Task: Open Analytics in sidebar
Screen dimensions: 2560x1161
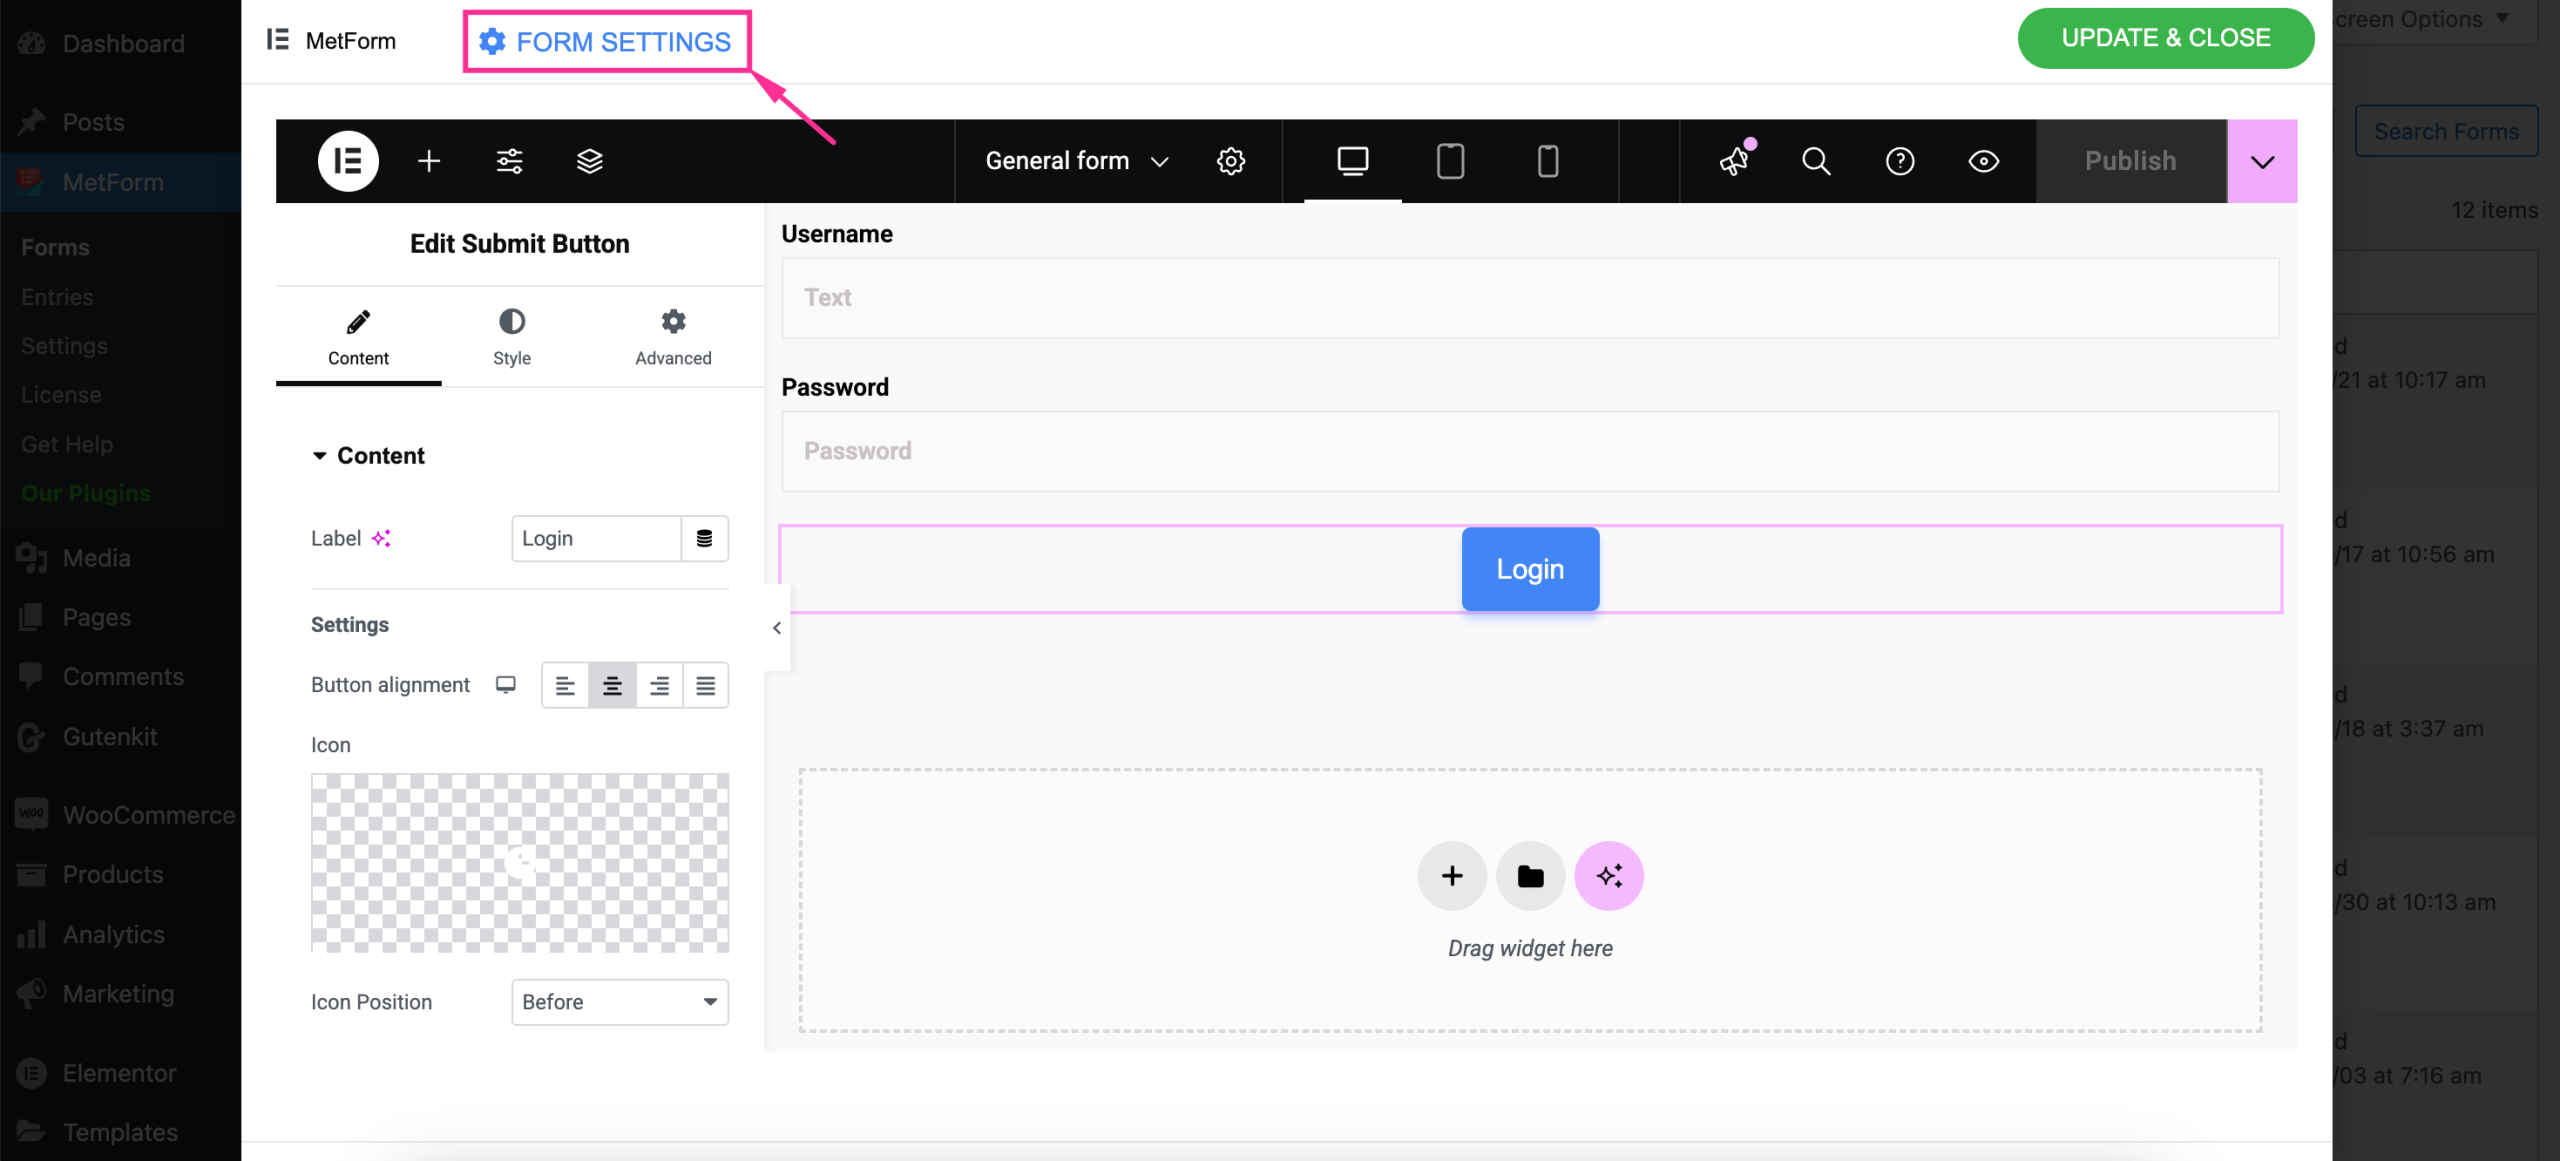Action: 120,934
